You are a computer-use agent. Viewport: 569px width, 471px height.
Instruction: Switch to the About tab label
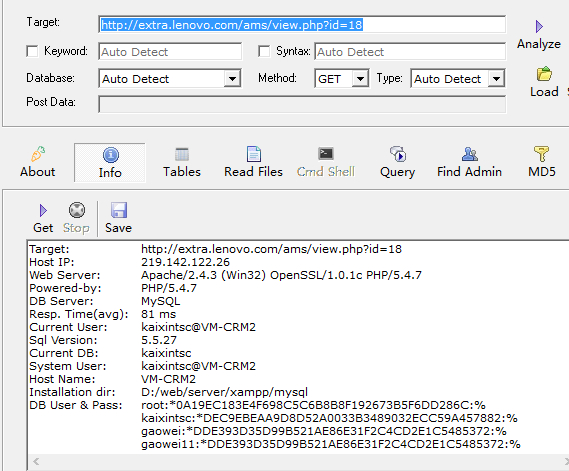38,172
